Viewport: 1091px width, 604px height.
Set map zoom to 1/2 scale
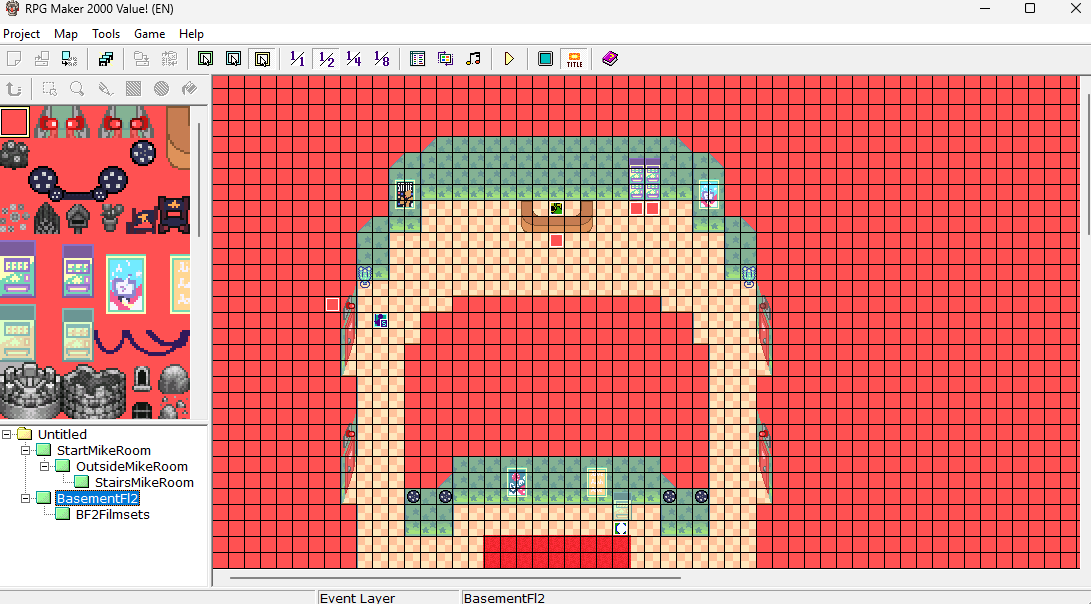pos(326,59)
